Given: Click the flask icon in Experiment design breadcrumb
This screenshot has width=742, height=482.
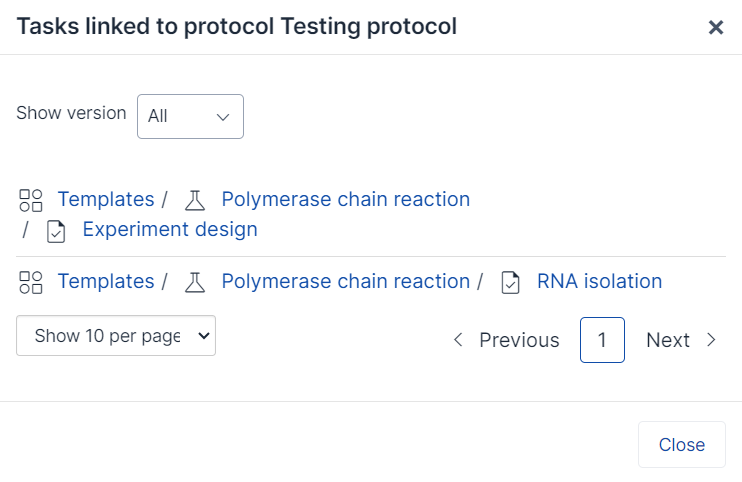Looking at the screenshot, I should [x=195, y=200].
